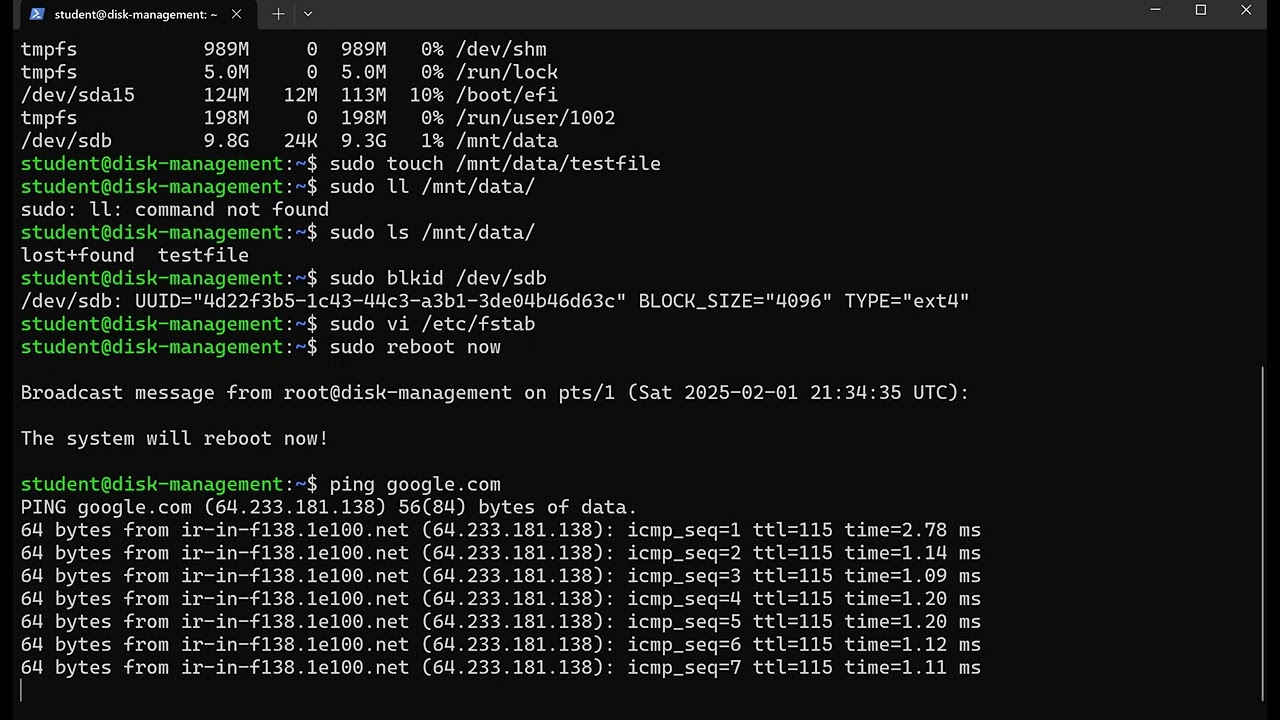Minimize the terminal window
Viewport: 1280px width, 720px height.
coord(1155,11)
